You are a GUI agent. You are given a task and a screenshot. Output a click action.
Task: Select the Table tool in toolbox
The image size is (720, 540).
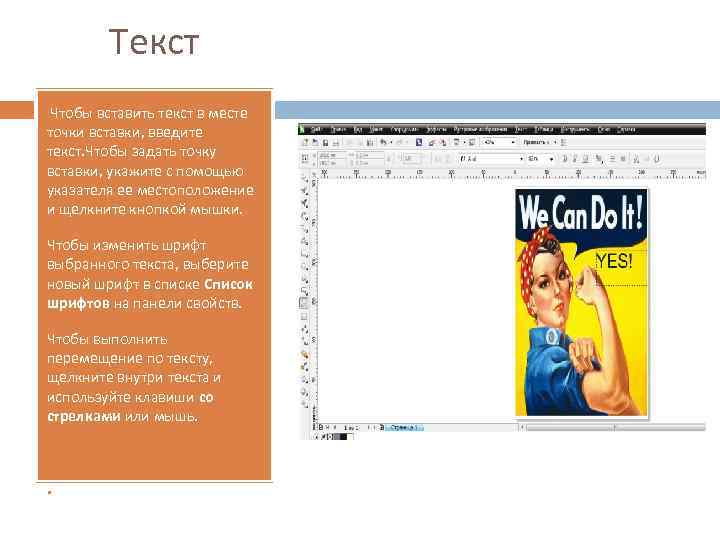click(x=304, y=316)
